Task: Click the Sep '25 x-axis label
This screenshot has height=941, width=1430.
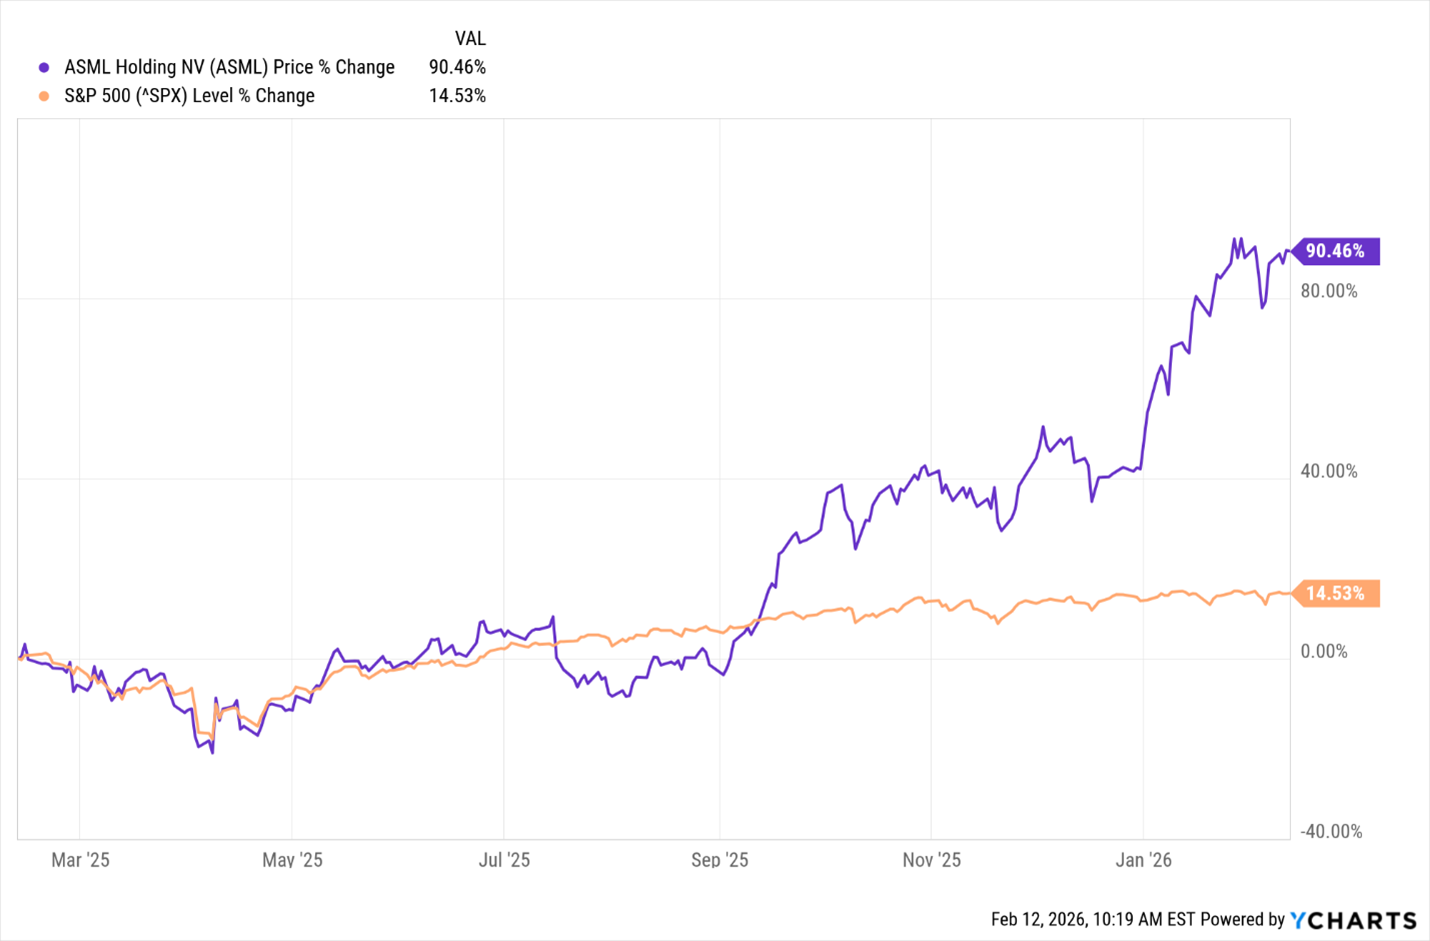Action: (719, 860)
